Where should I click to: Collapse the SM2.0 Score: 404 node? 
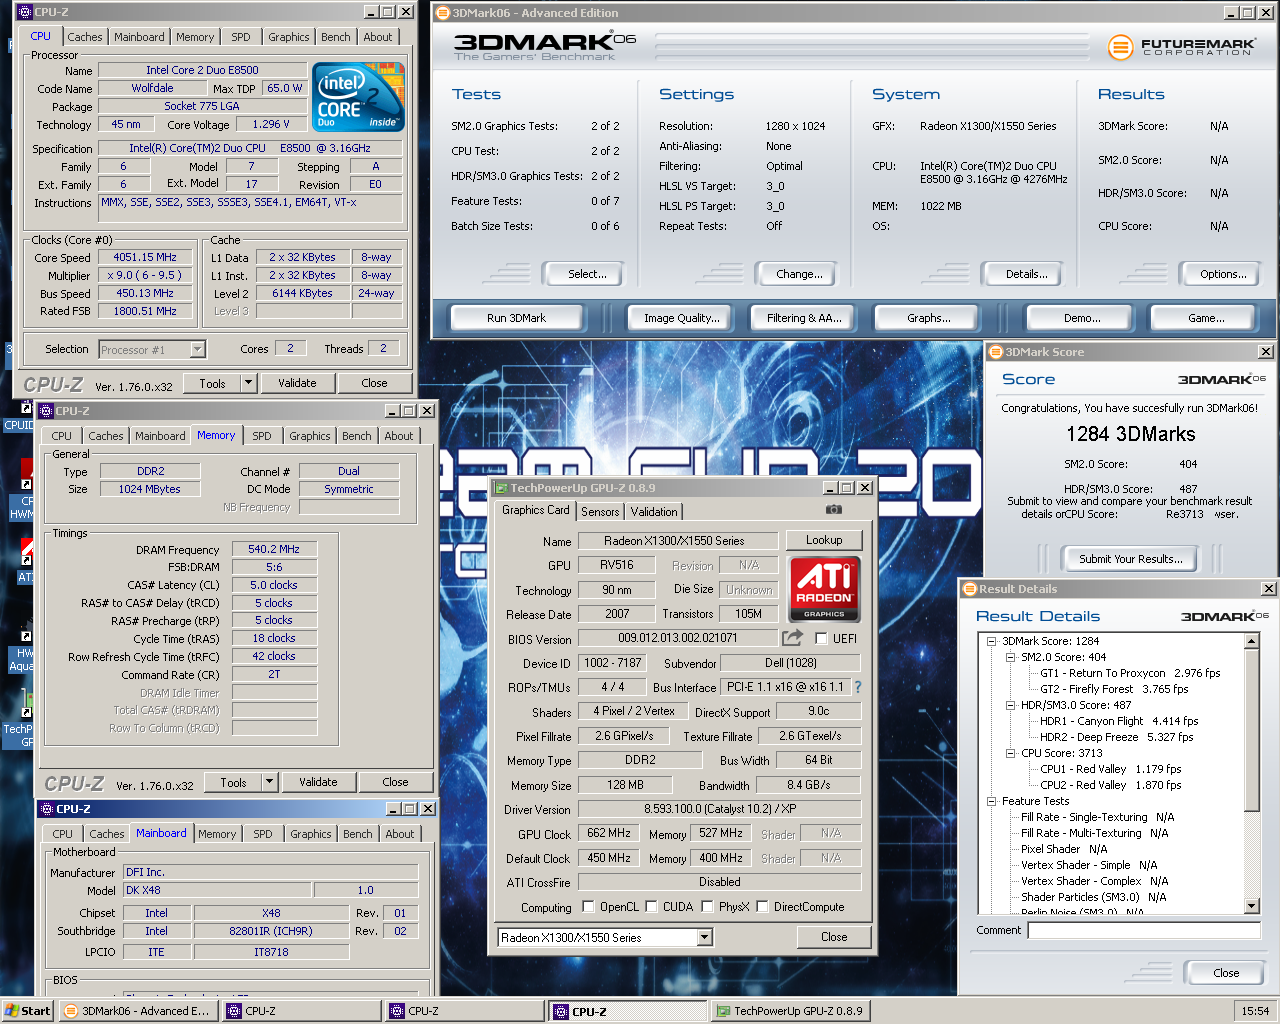(x=1010, y=657)
